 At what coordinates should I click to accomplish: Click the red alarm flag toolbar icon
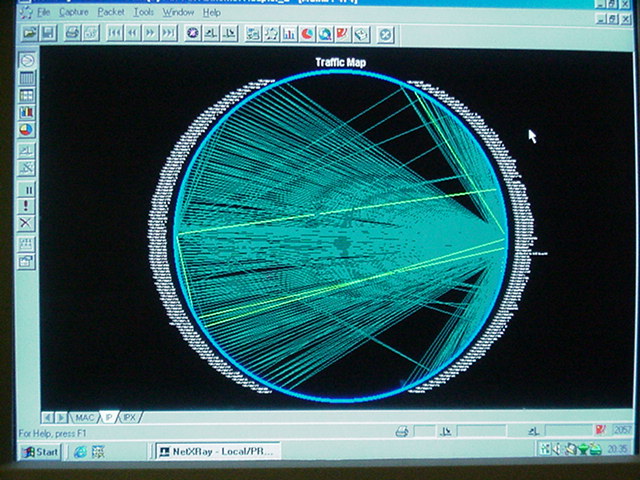(343, 34)
